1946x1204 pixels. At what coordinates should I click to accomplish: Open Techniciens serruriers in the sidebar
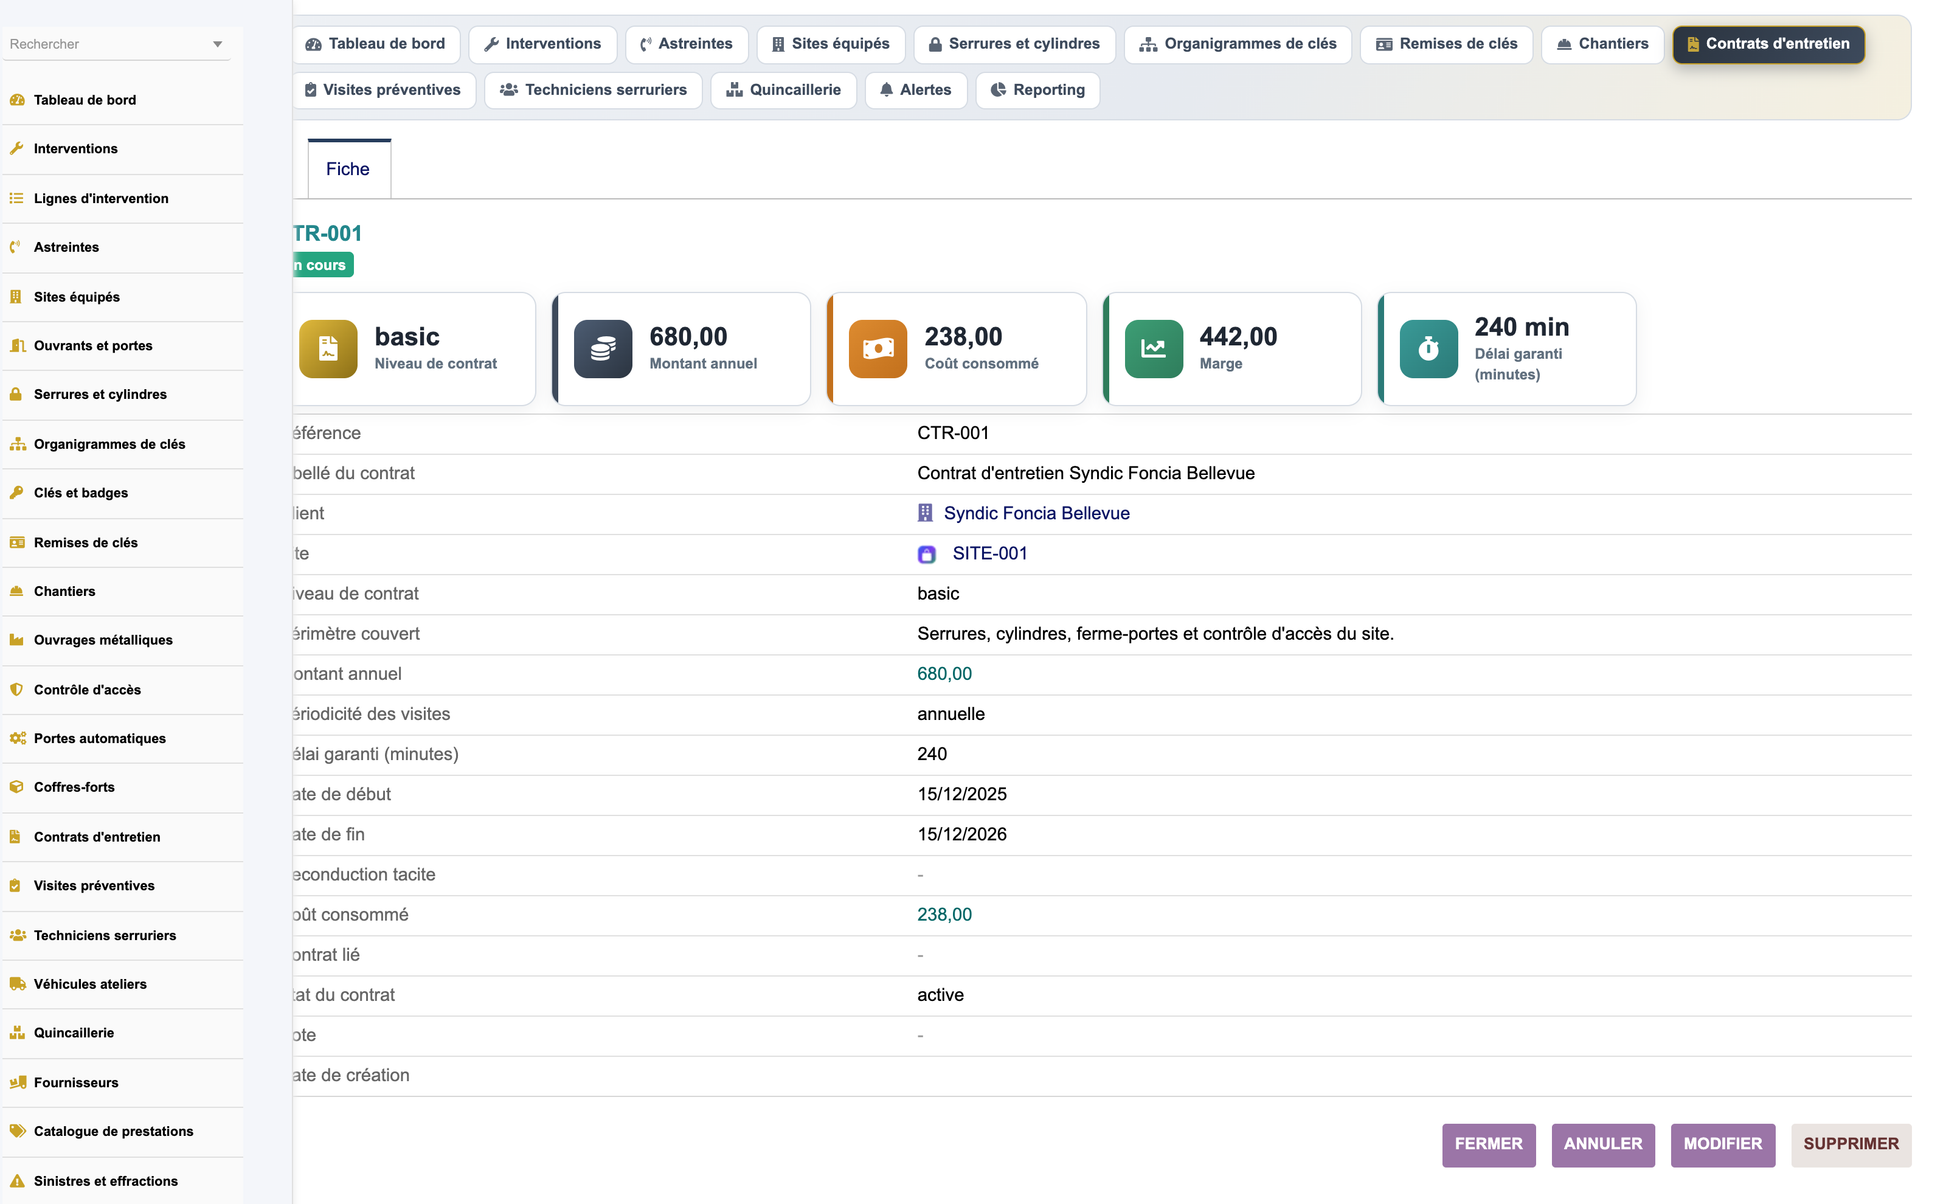(x=105, y=936)
